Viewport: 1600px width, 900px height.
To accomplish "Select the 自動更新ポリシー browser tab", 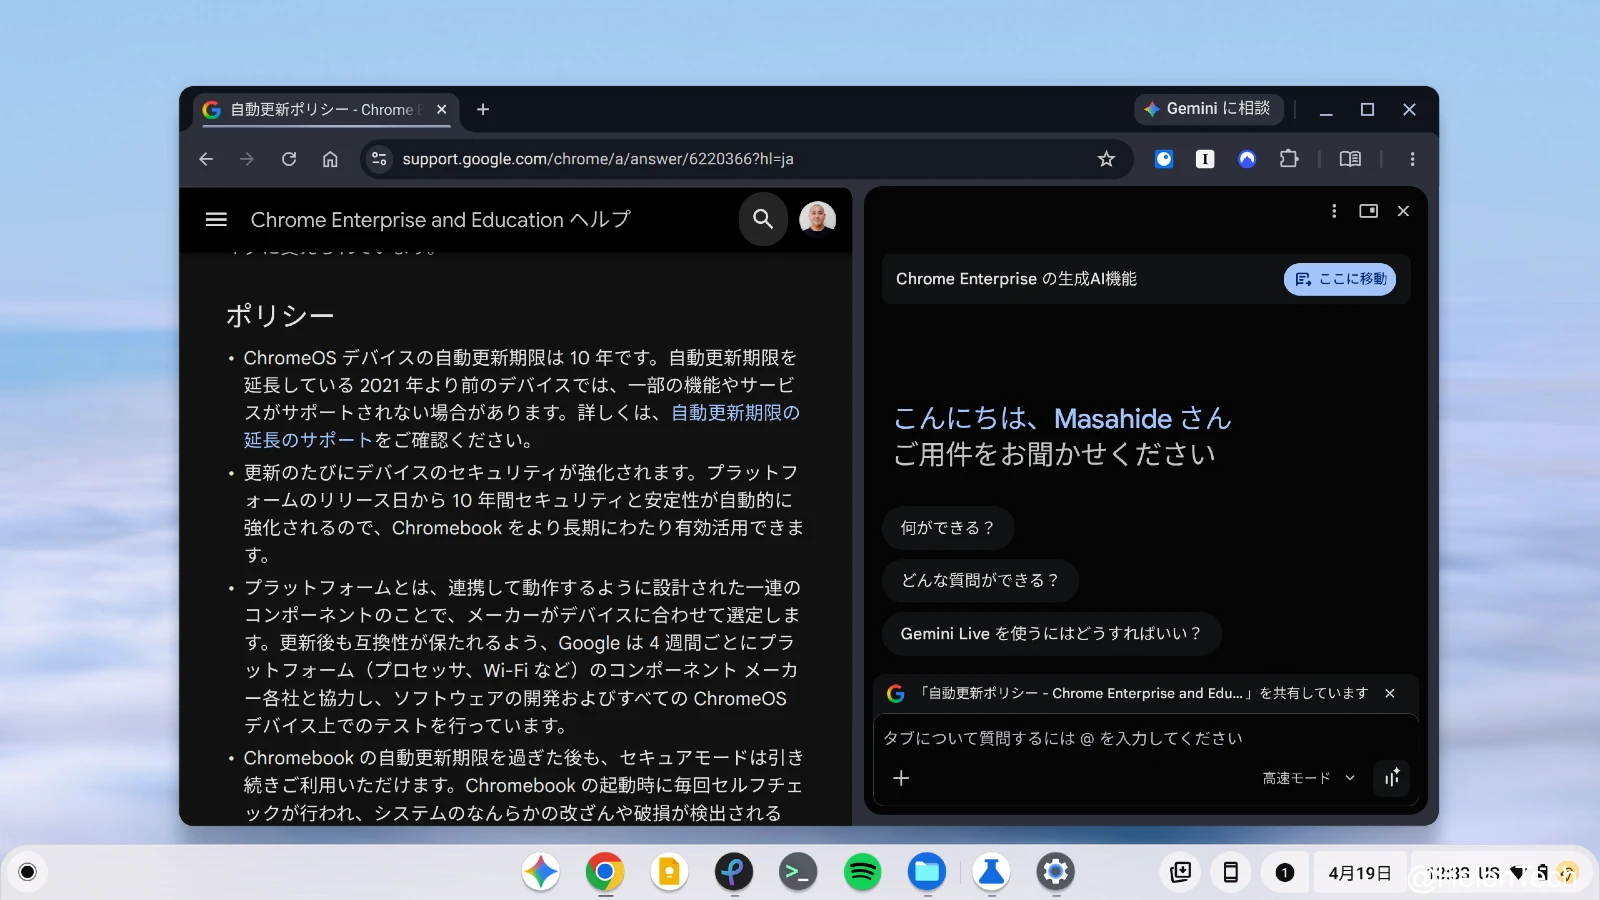I will pyautogui.click(x=322, y=110).
